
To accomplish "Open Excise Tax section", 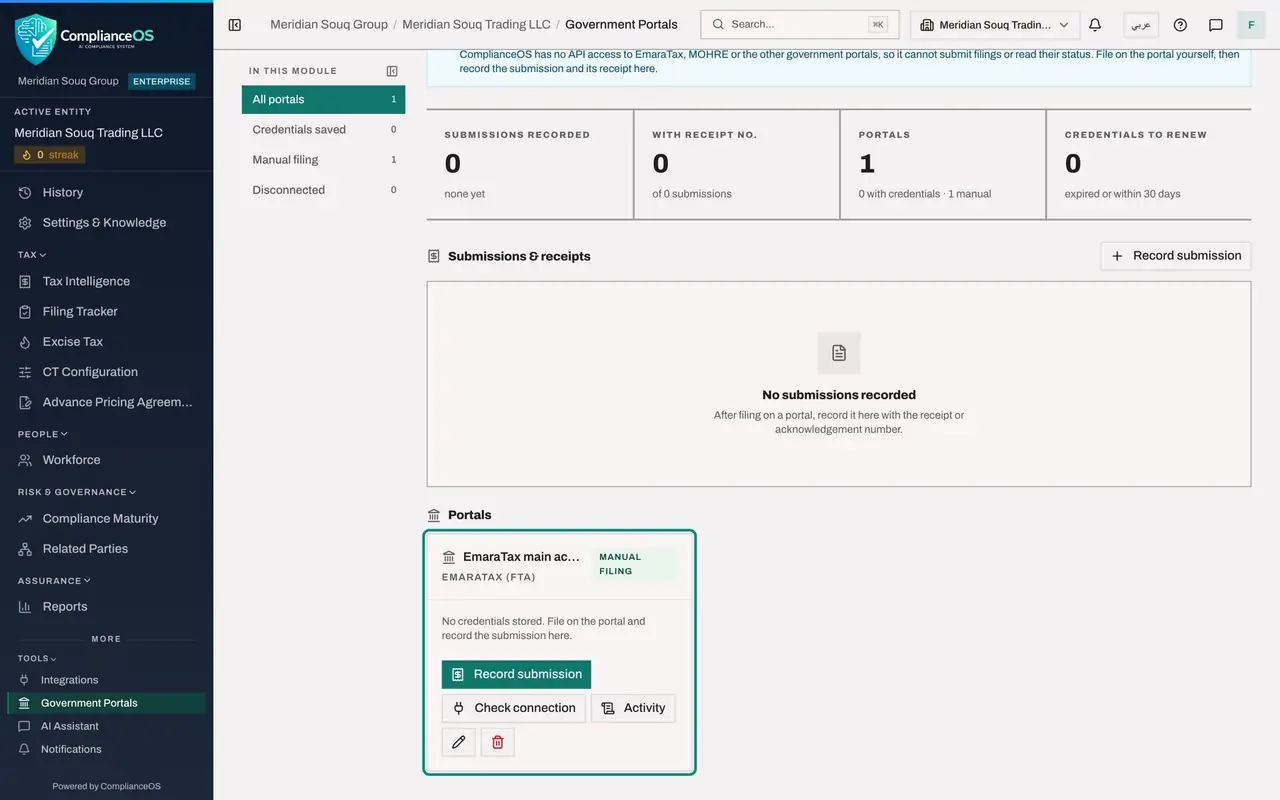I will (106, 341).
